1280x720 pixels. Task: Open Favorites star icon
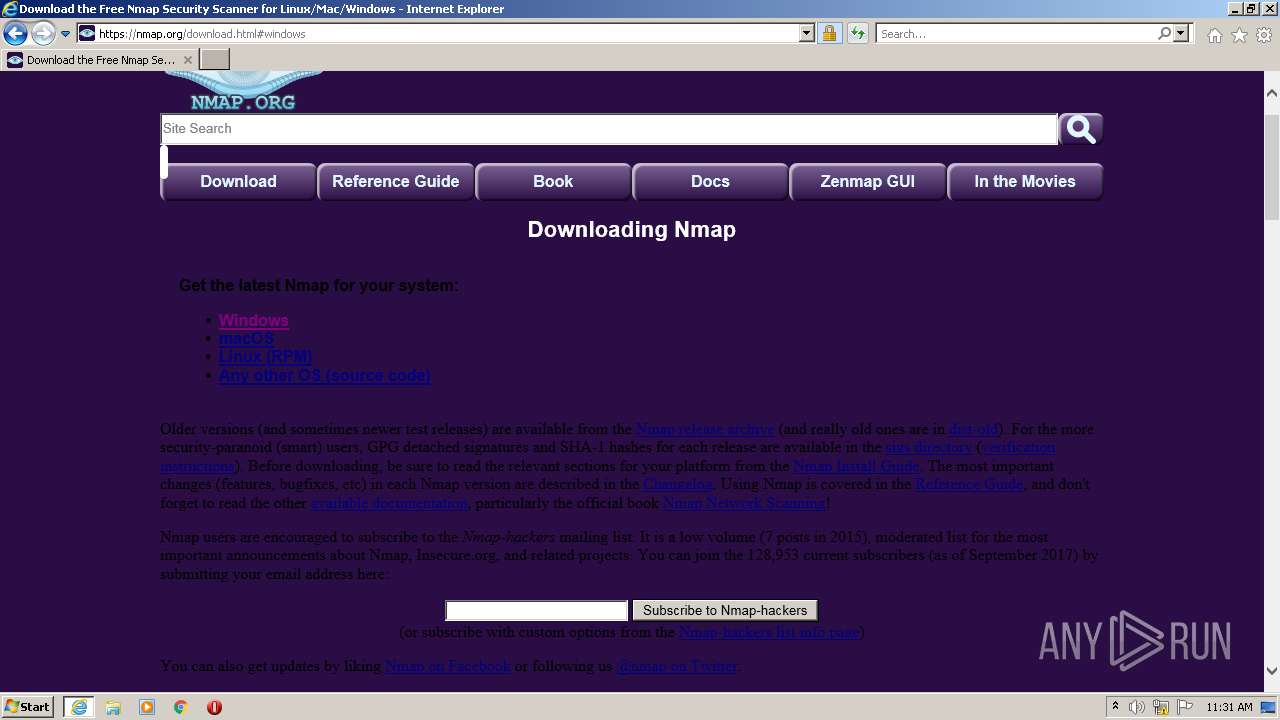point(1239,35)
